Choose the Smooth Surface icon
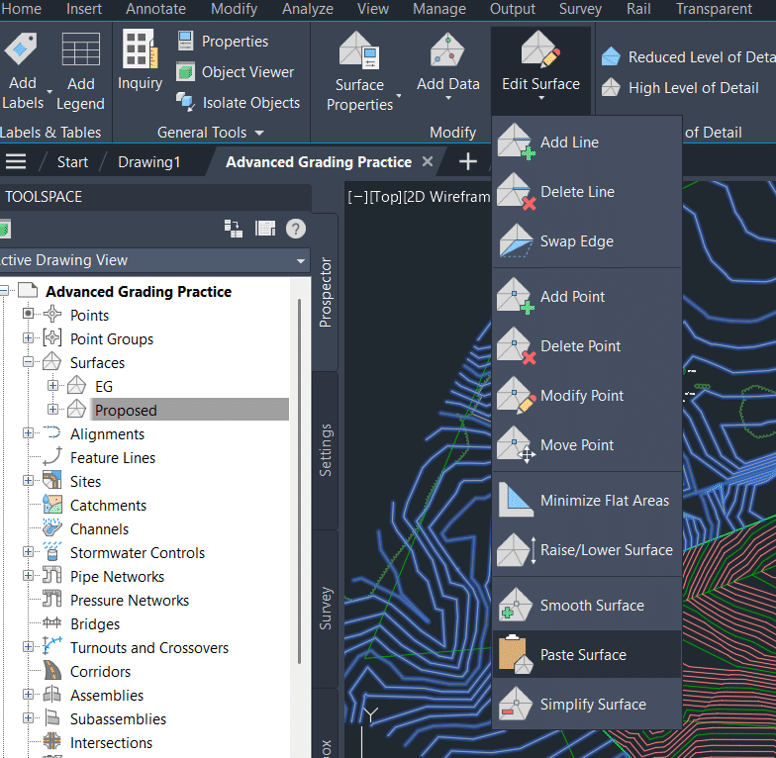 pyautogui.click(x=516, y=605)
